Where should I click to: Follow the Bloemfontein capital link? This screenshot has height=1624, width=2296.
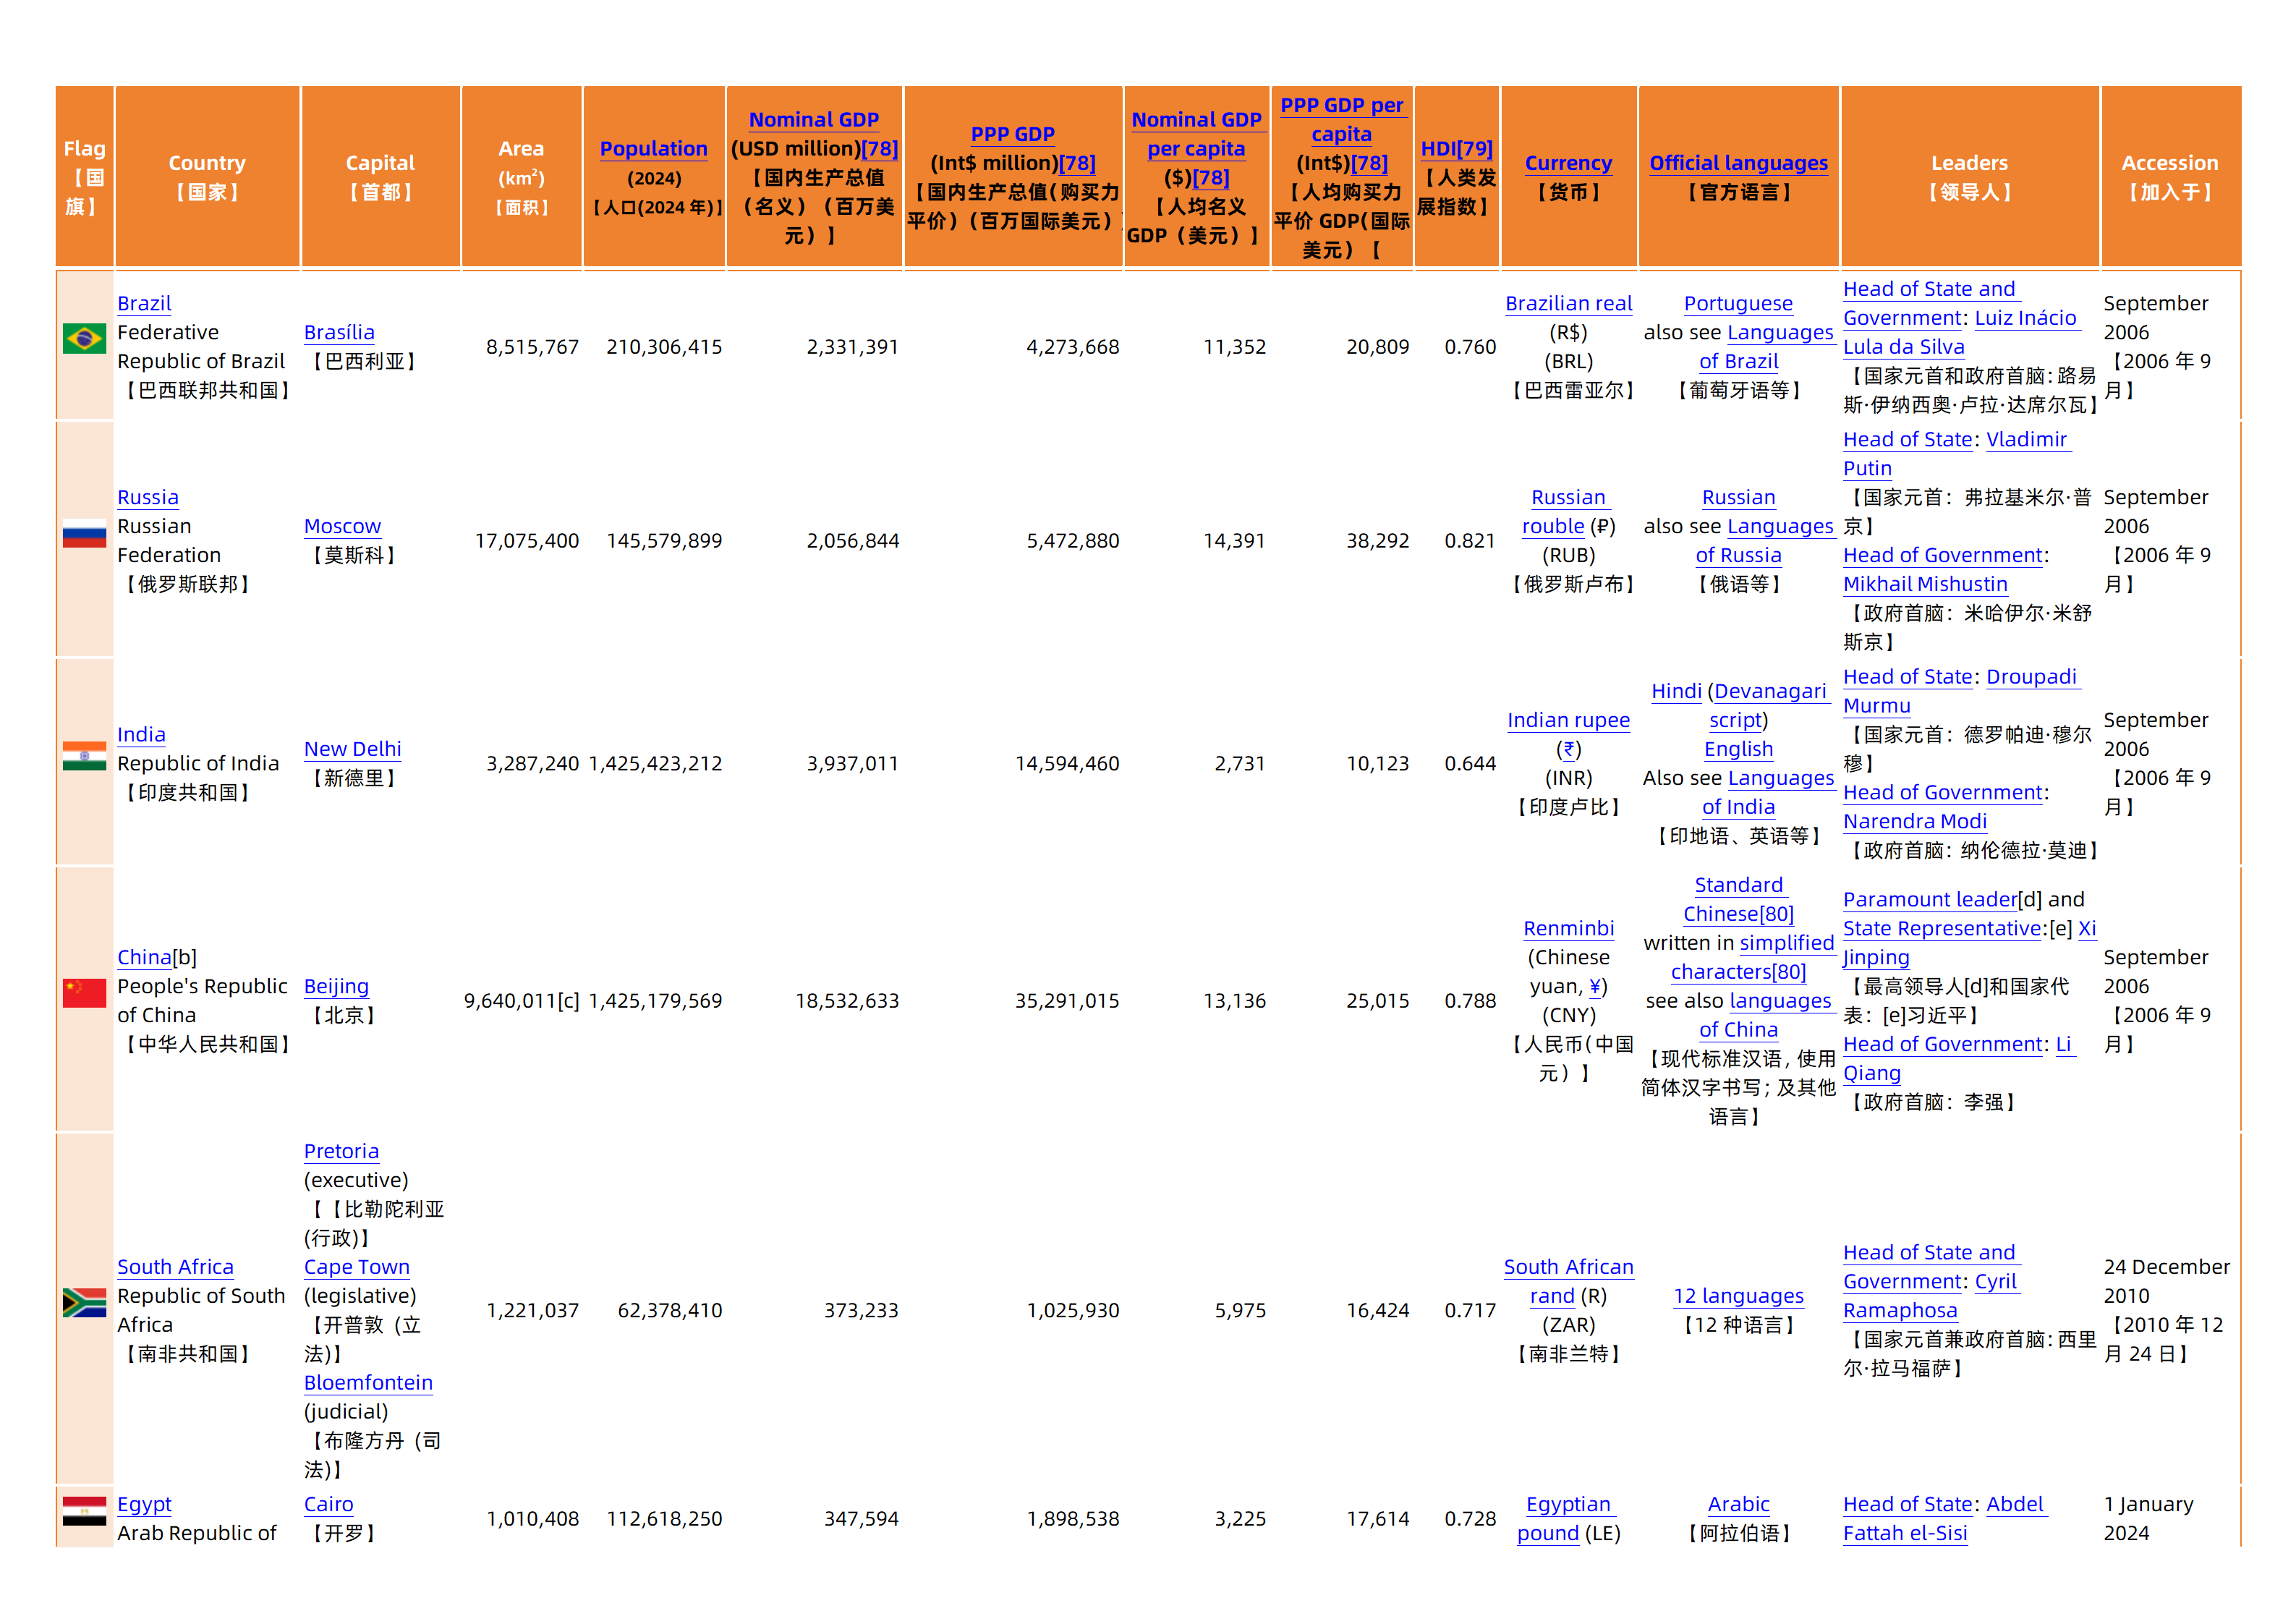click(x=368, y=1383)
